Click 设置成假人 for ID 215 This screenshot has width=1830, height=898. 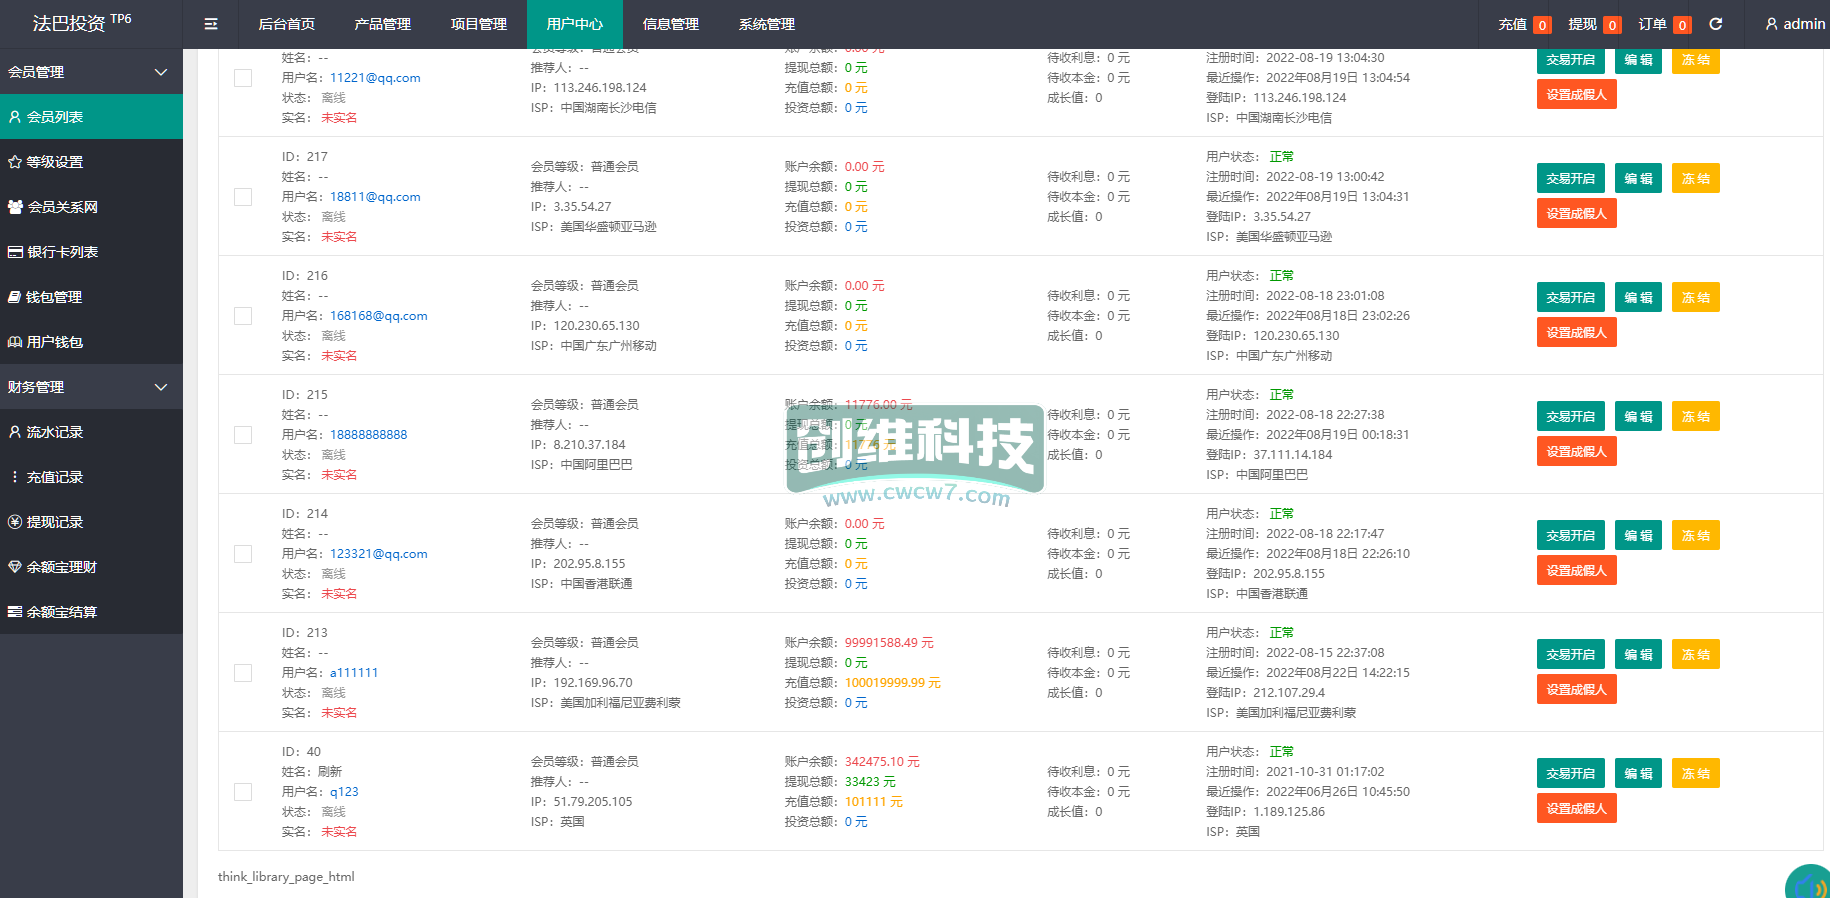coord(1576,452)
